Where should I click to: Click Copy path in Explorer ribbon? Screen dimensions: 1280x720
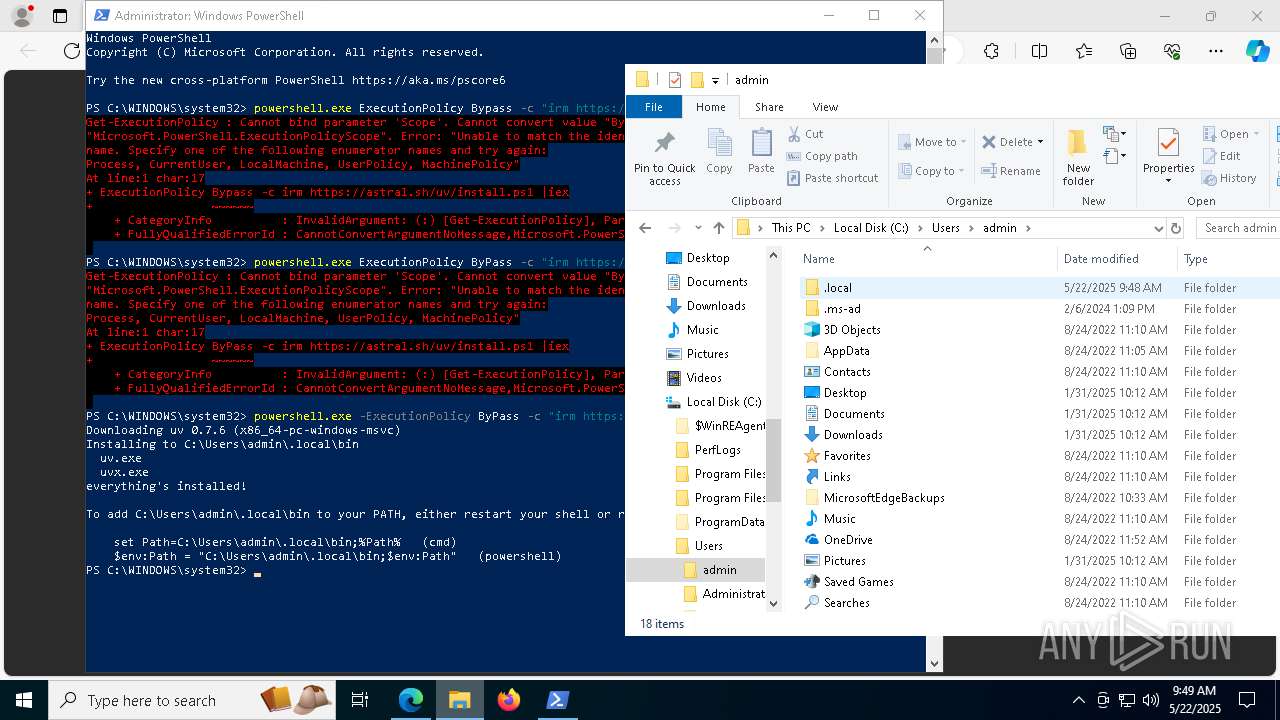click(821, 155)
